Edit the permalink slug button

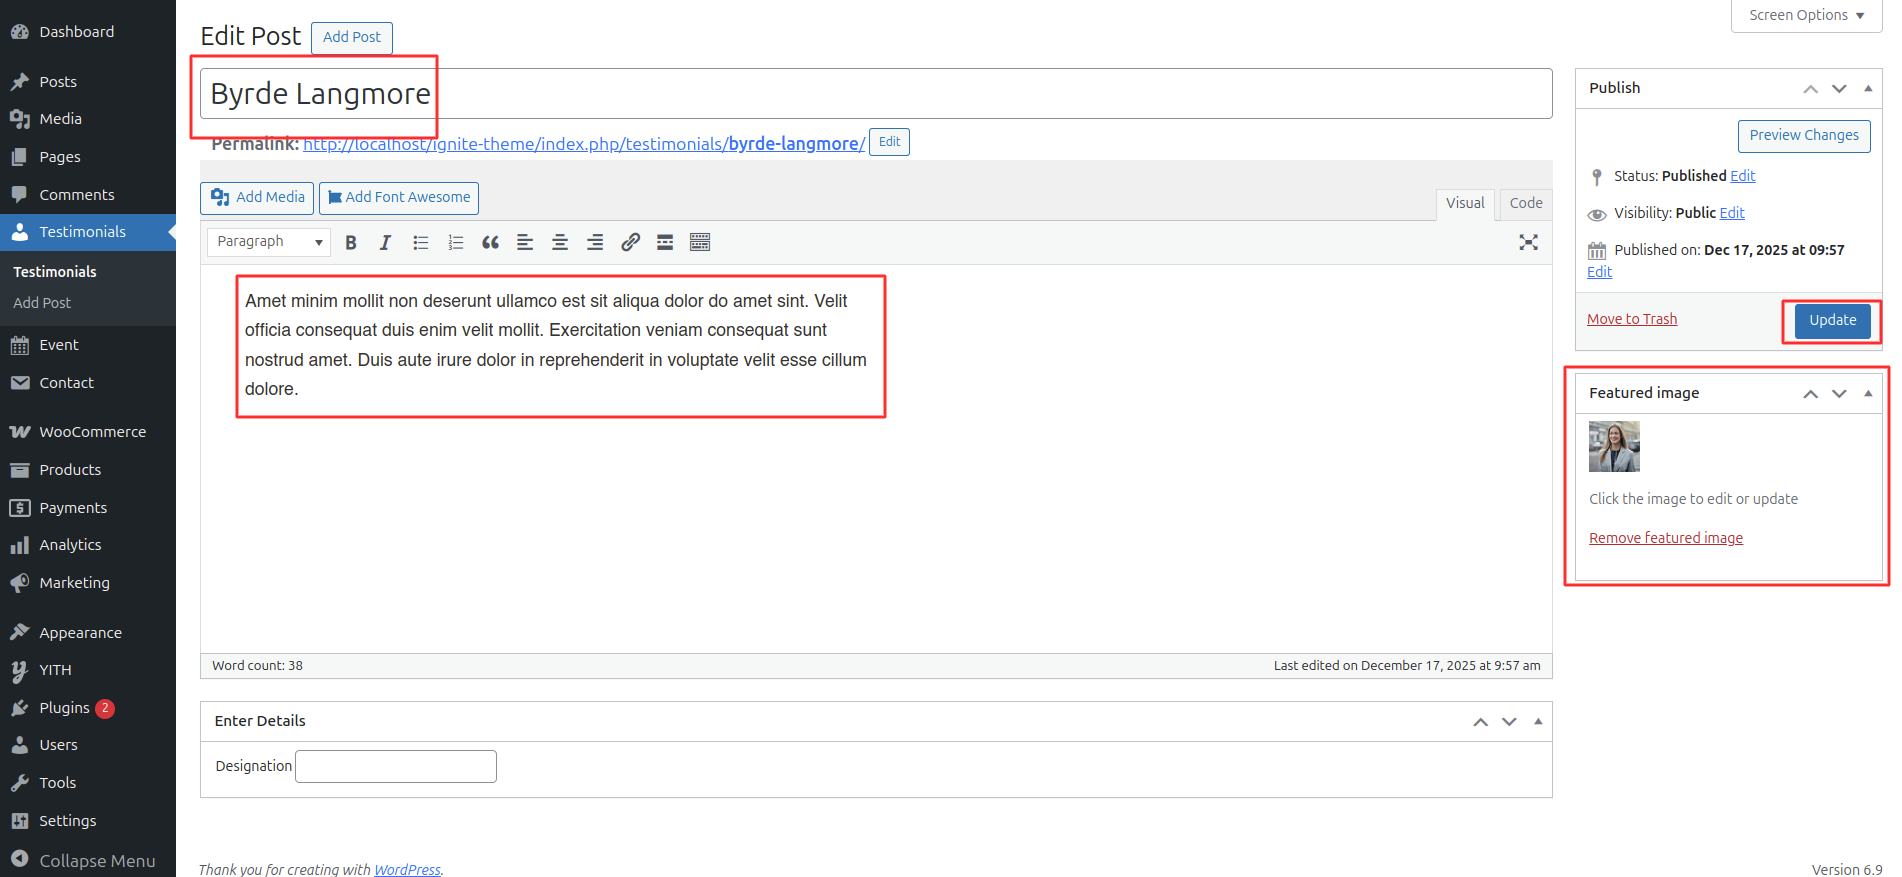889,142
